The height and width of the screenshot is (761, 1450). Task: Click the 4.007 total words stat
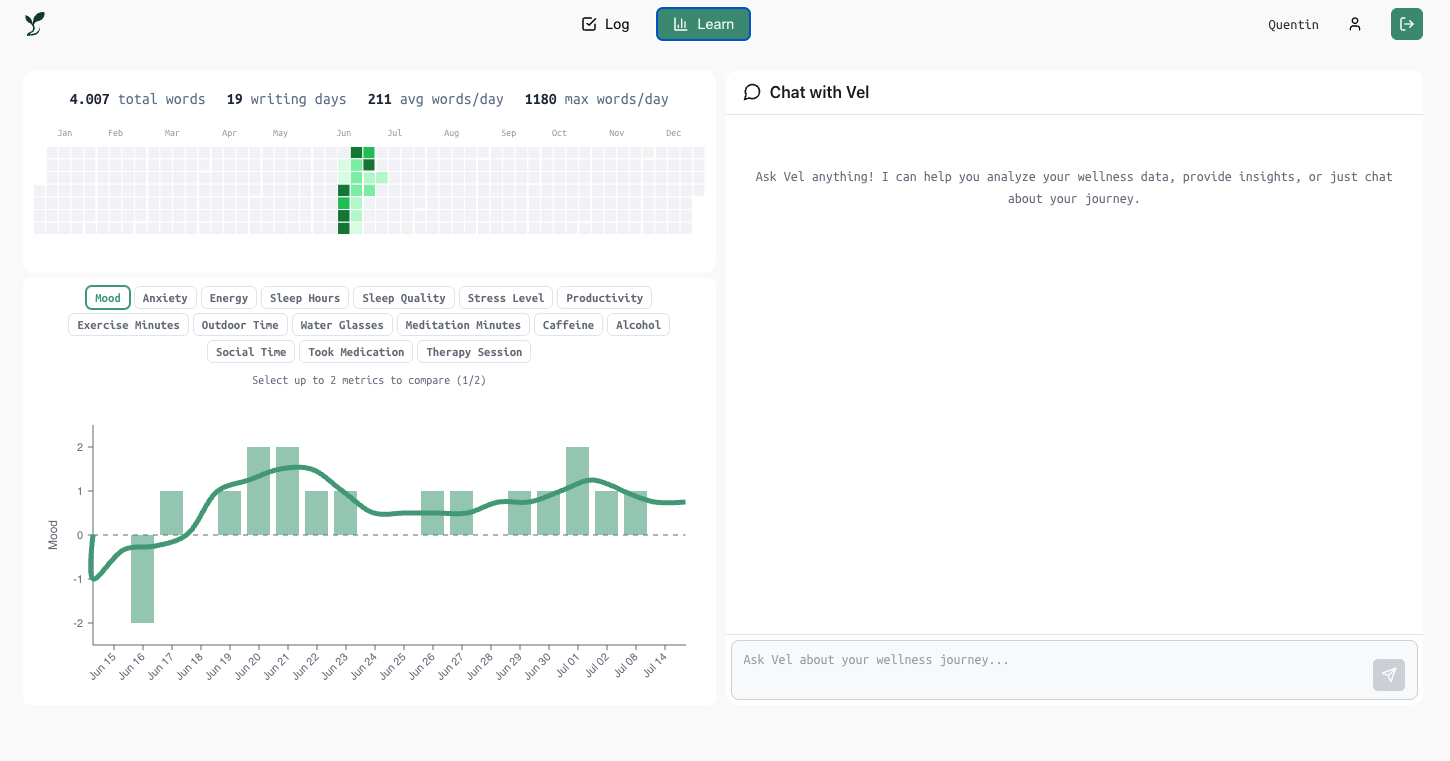pos(137,99)
